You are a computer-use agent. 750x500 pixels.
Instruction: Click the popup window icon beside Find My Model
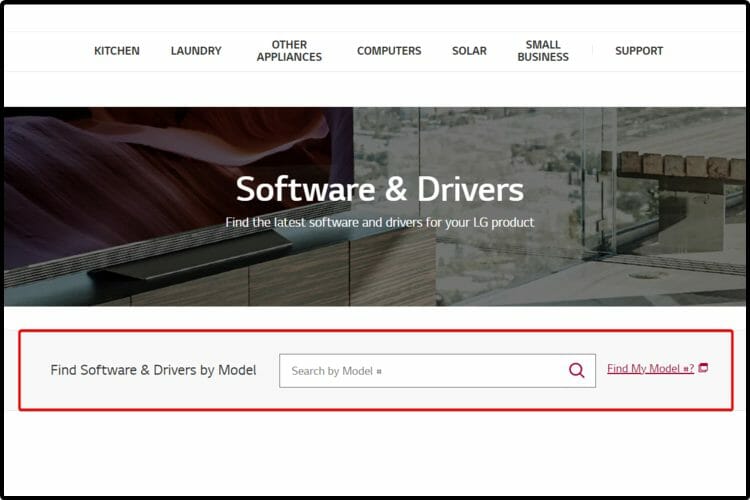click(x=703, y=368)
